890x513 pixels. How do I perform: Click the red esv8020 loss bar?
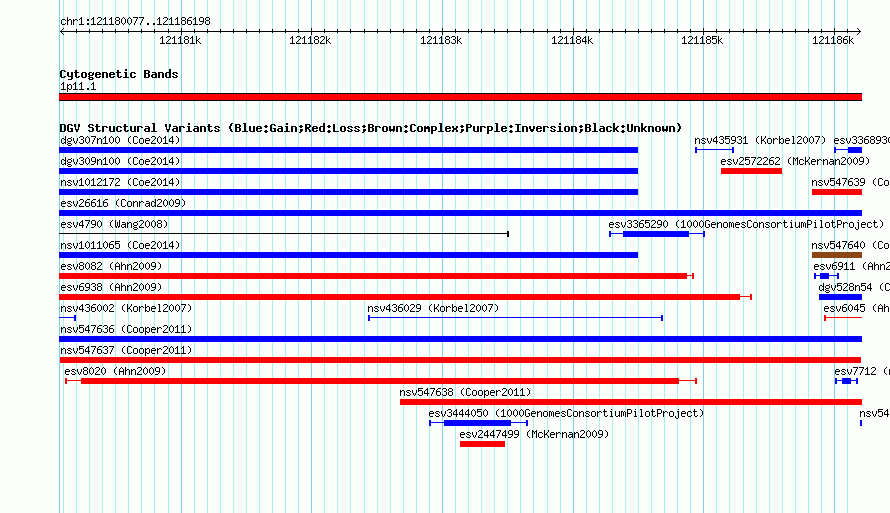(x=380, y=381)
